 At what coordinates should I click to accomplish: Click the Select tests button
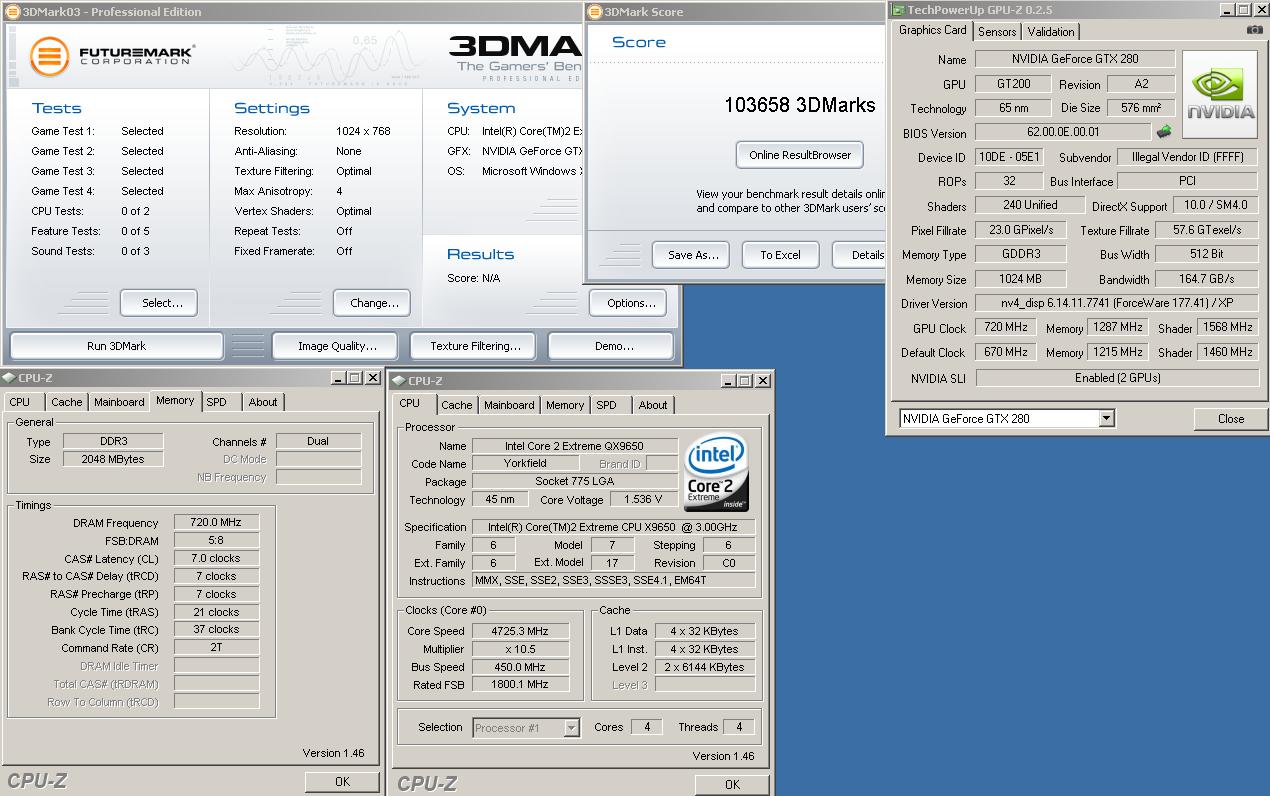158,303
